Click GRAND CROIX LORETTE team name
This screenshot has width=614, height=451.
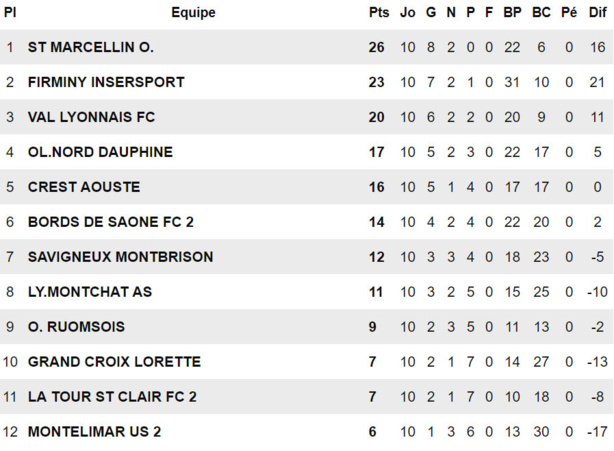[x=114, y=362]
